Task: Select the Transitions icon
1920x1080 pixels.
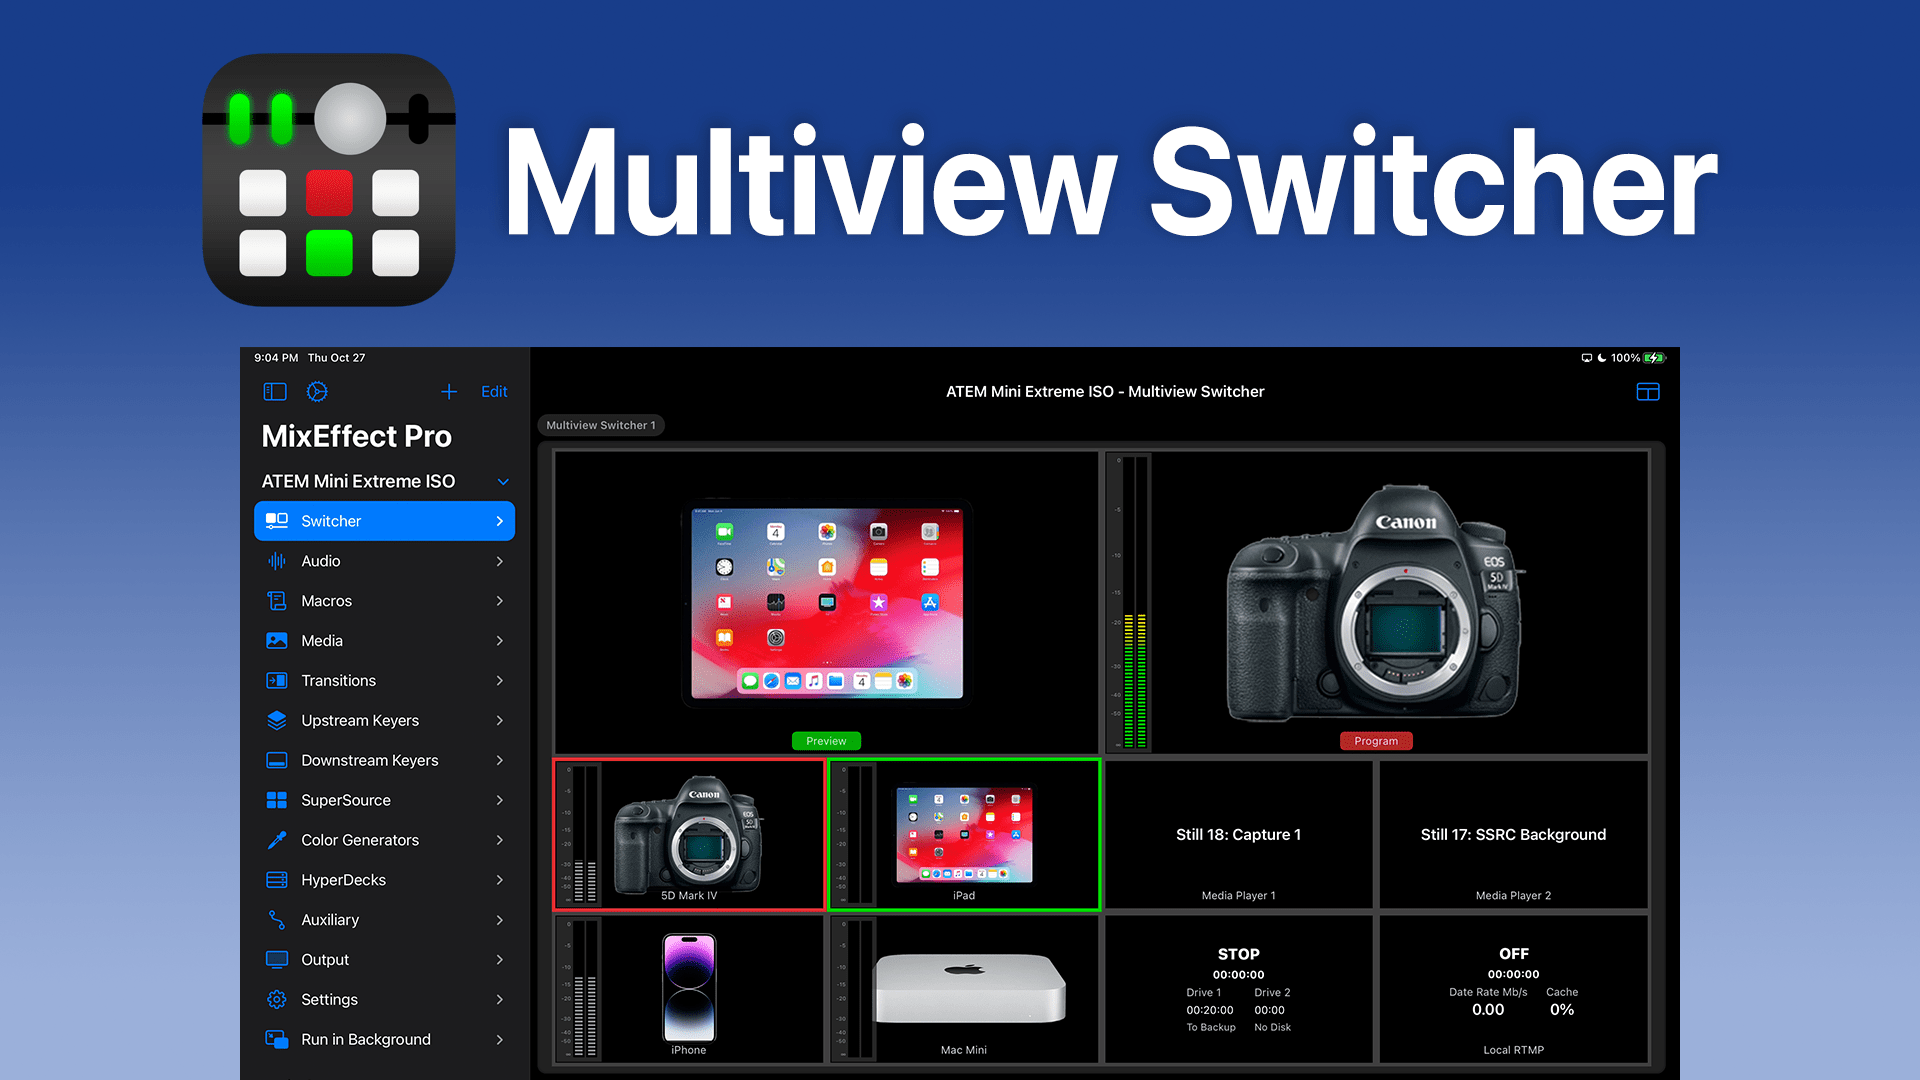Action: [x=276, y=680]
